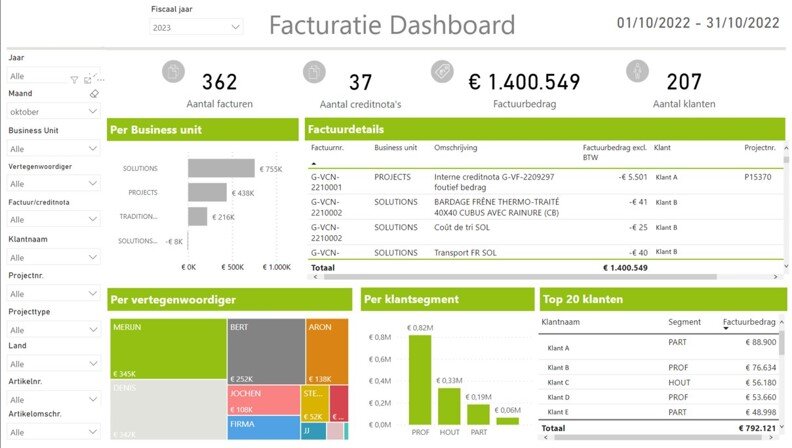792x448 pixels.
Task: Click Factuurdetails scroll right arrow
Action: (x=775, y=277)
